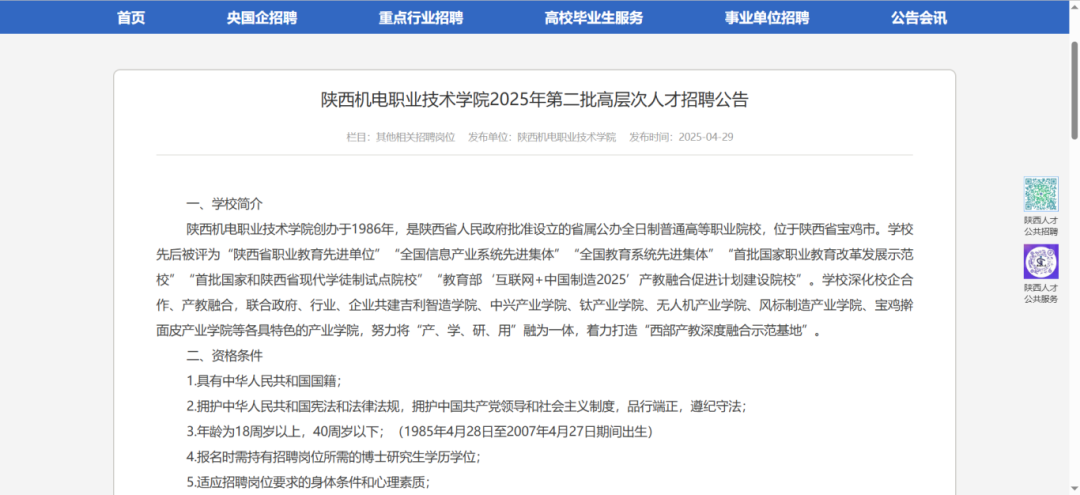
Task: Click the purple 陕西人才公共服务 QR code
Action: point(1040,262)
